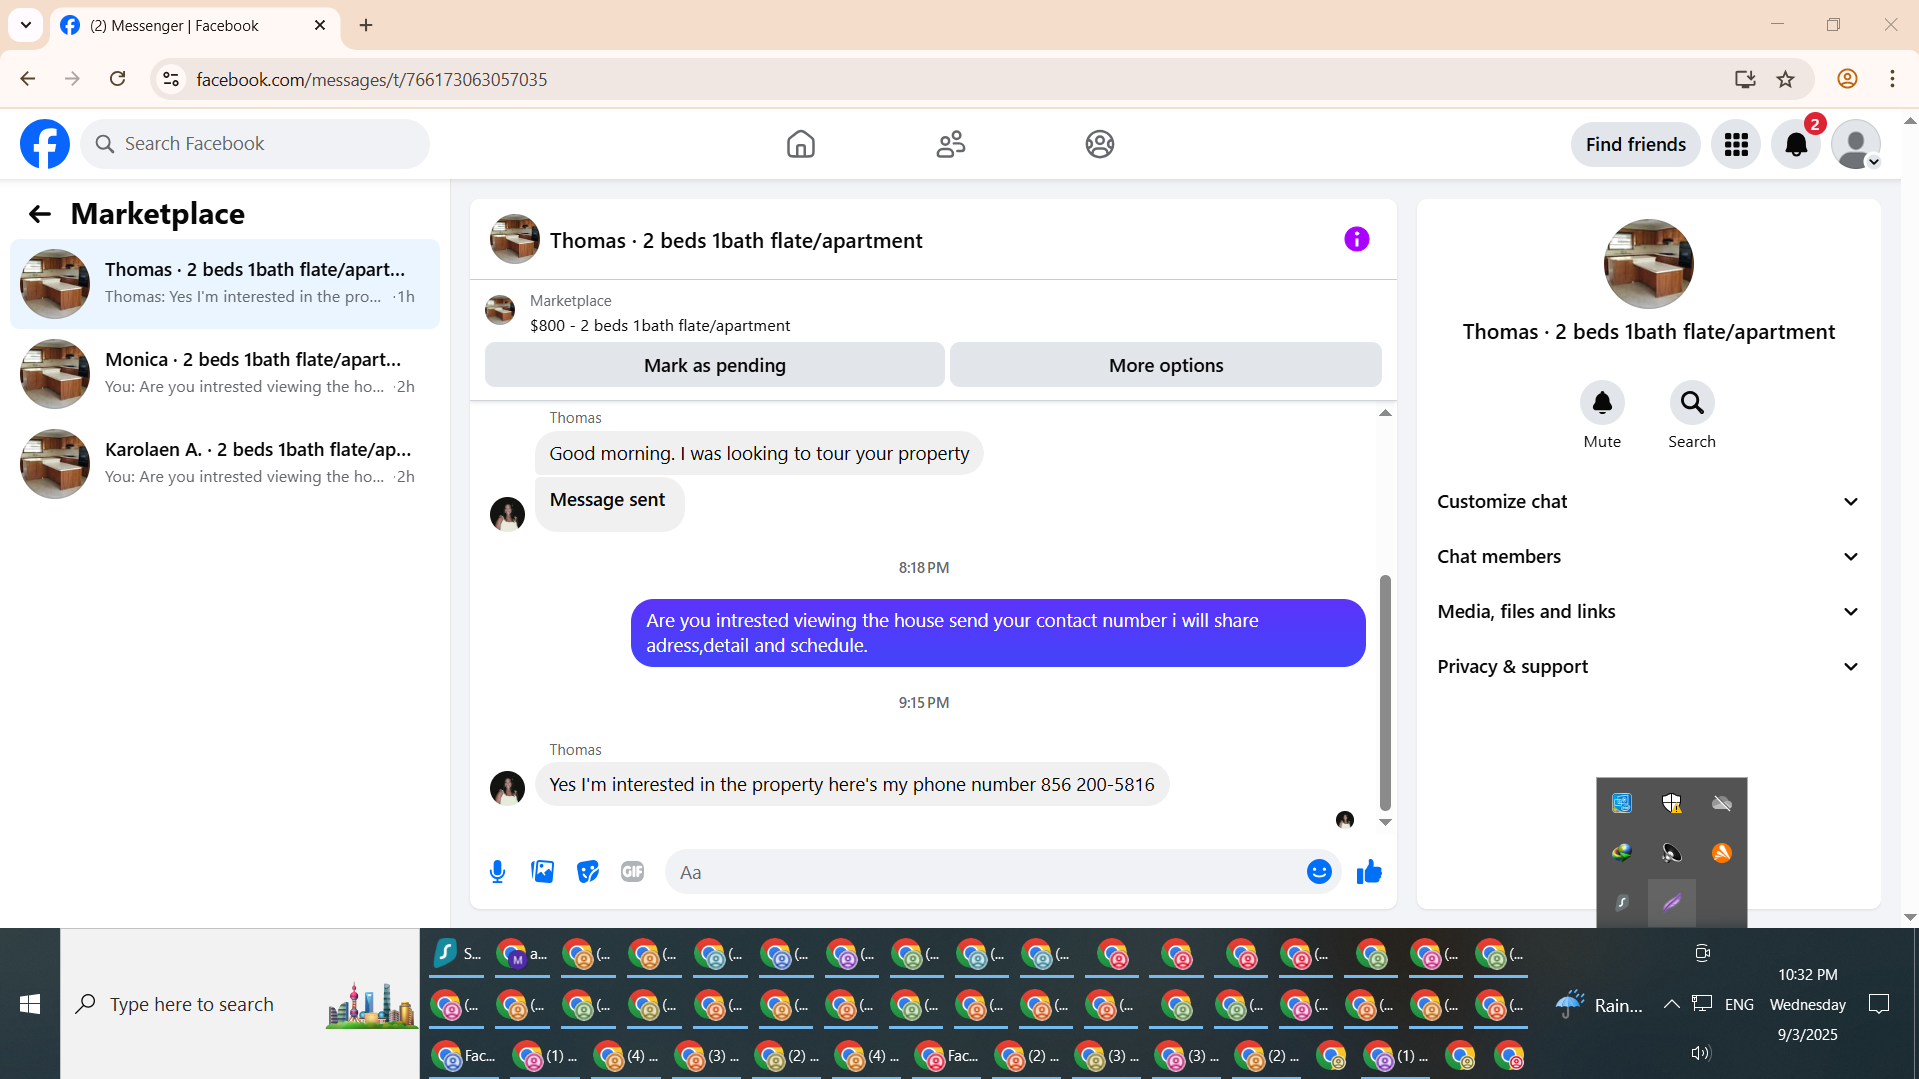Open conversation information purple icon
1919x1079 pixels.
point(1356,239)
